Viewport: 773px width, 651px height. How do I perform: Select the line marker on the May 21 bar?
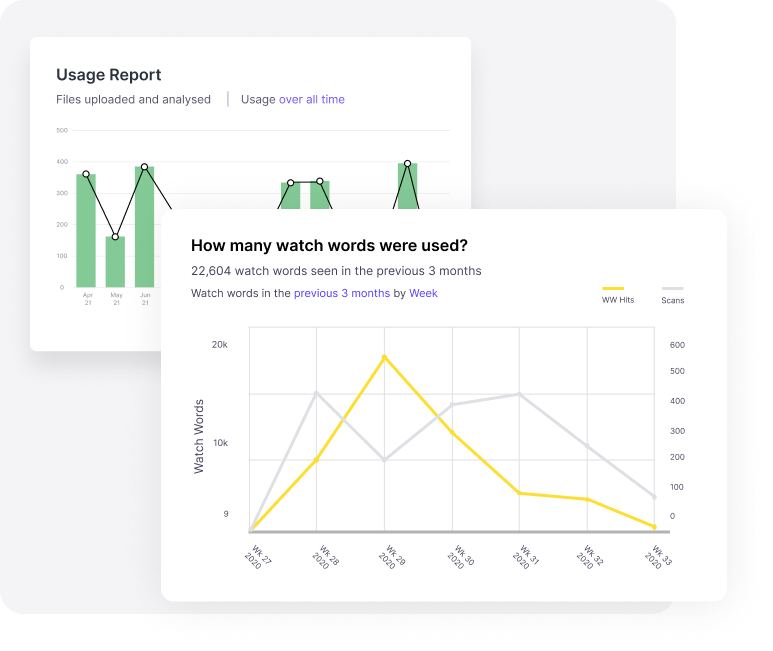(115, 237)
